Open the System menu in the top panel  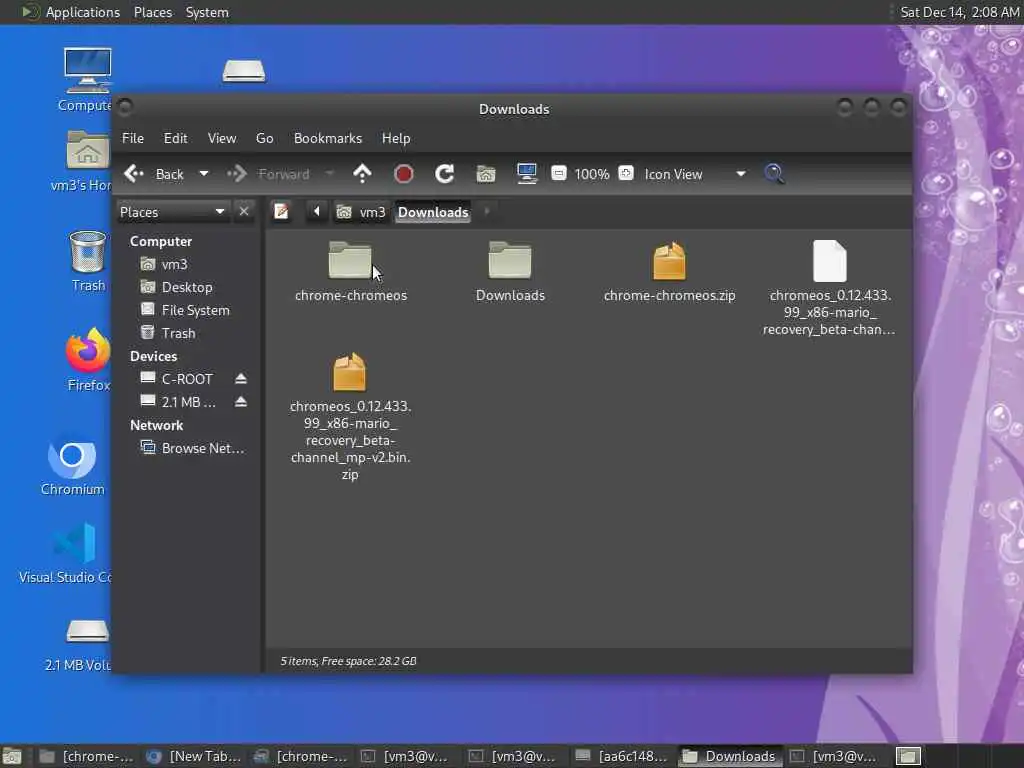(207, 12)
